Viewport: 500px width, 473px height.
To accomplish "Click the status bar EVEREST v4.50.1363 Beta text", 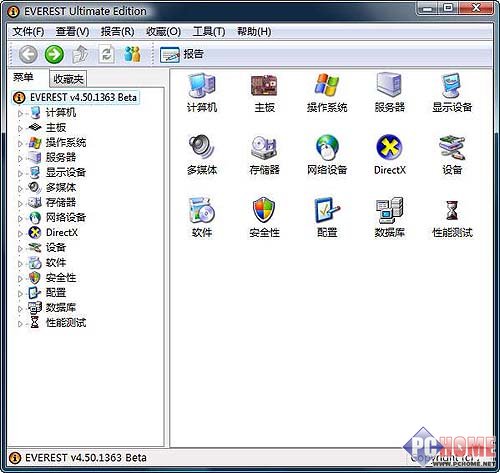I will pos(86,457).
